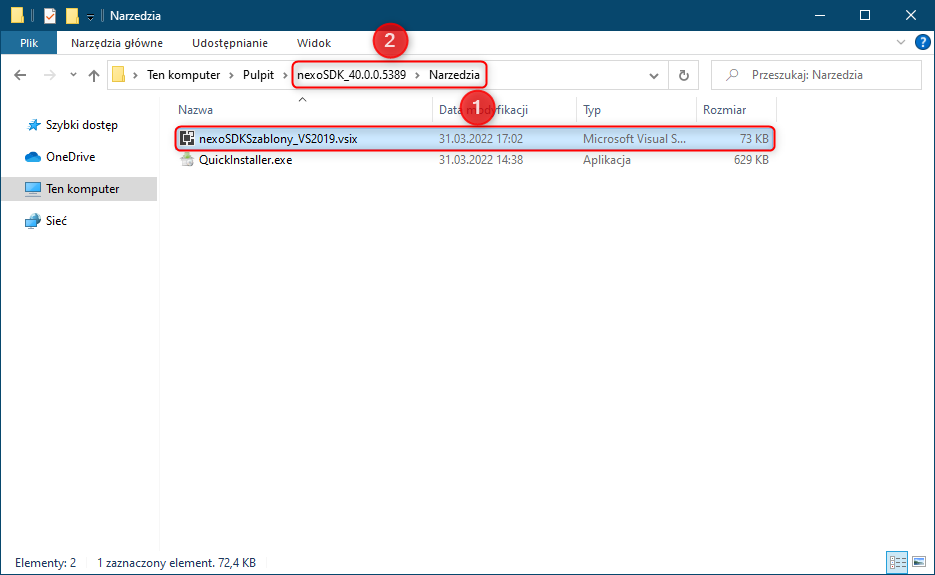Click the Back navigation arrow
This screenshot has width=935, height=575.
point(20,75)
